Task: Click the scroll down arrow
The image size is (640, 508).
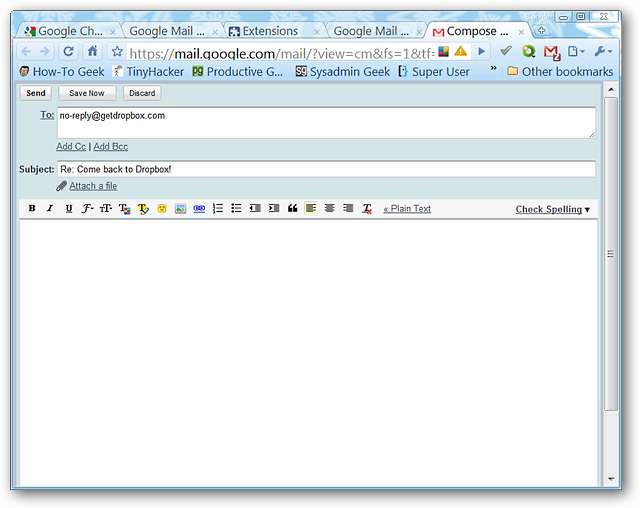Action: click(611, 479)
